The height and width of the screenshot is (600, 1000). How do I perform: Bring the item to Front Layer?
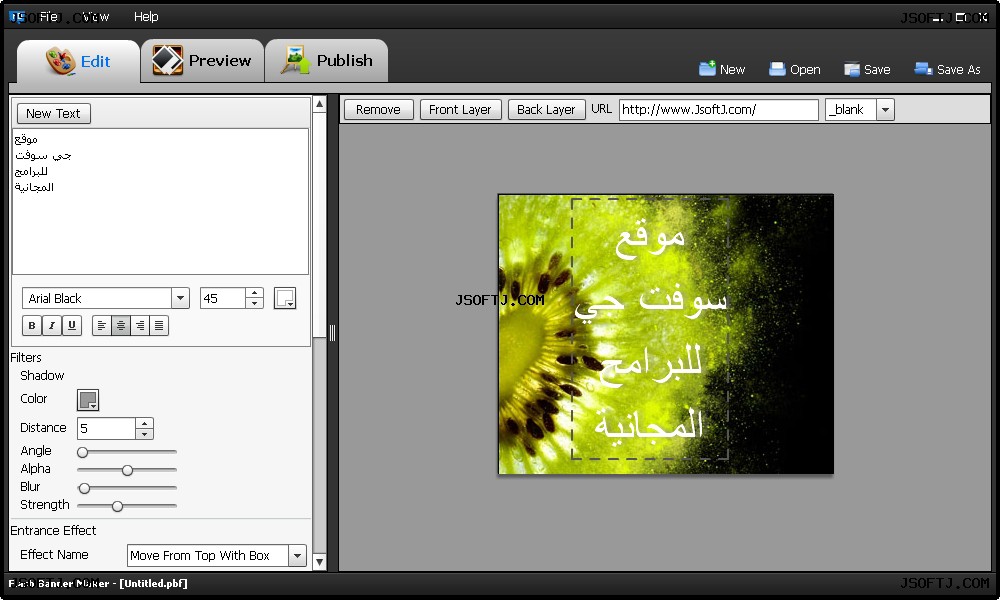tap(460, 110)
